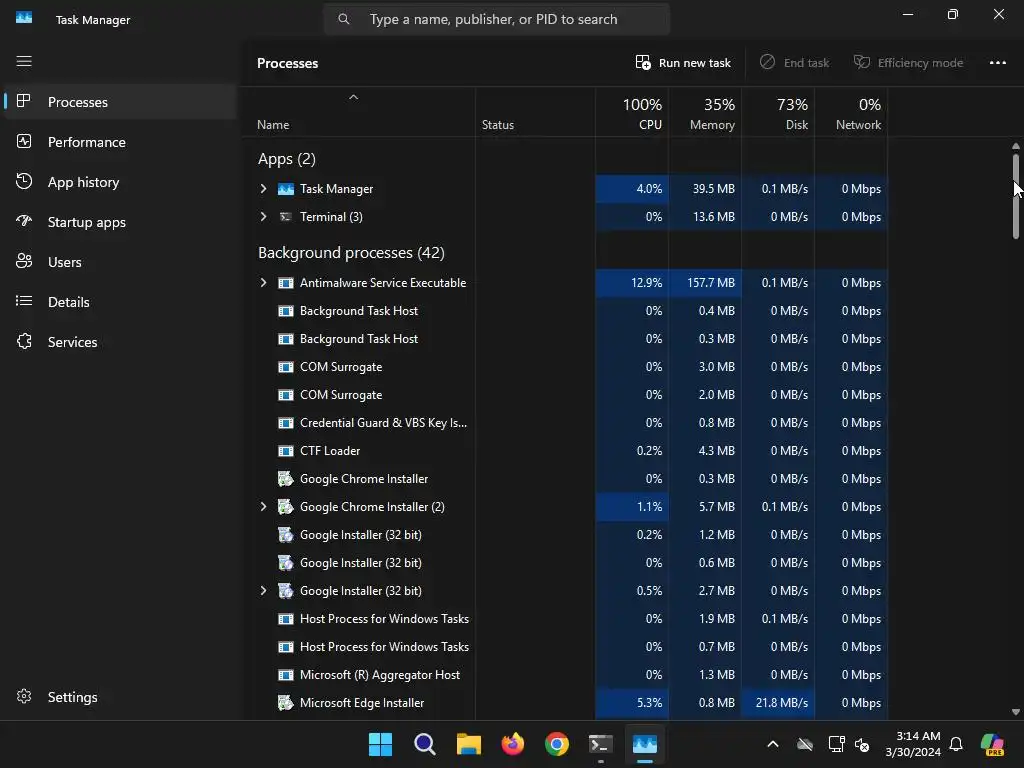This screenshot has height=768, width=1024.
Task: Show hidden system tray icons
Action: click(x=773, y=744)
